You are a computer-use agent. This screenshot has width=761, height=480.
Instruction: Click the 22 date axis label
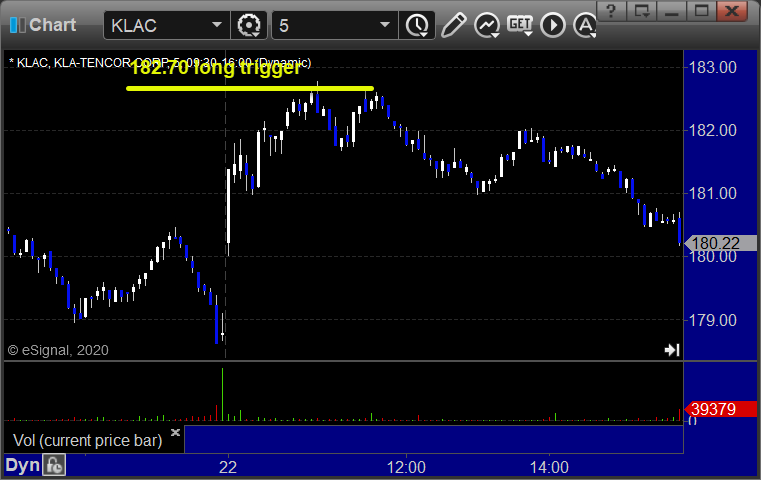pos(228,468)
